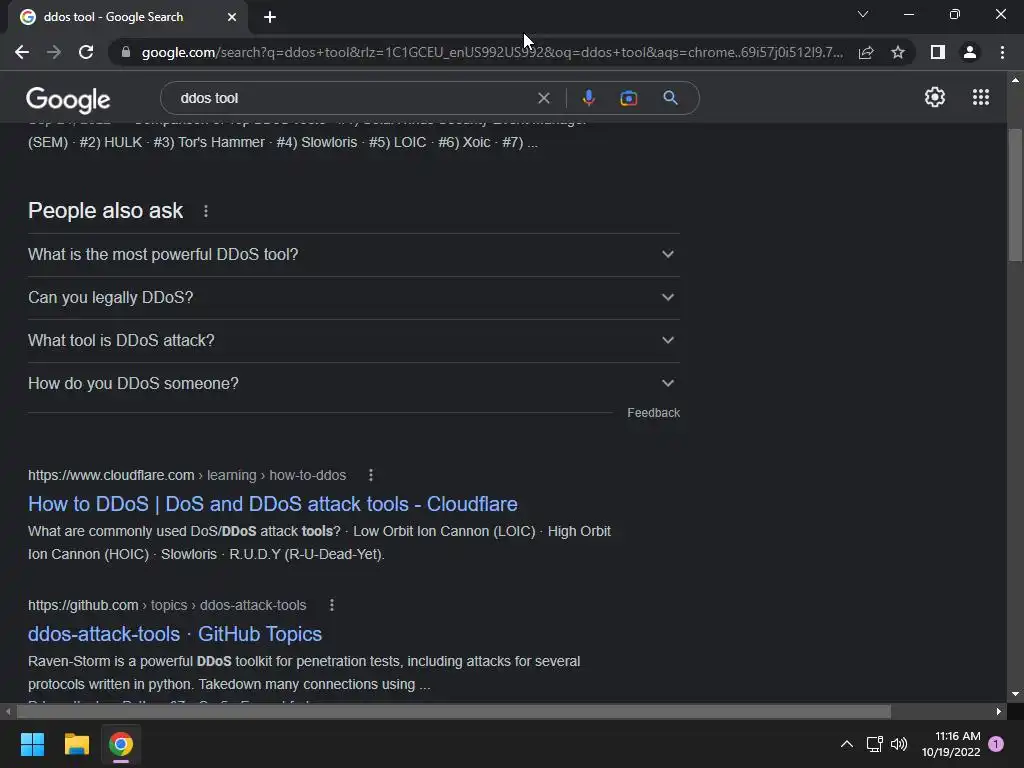Reload the Google search page
Viewport: 1024px width, 768px height.
coord(86,52)
